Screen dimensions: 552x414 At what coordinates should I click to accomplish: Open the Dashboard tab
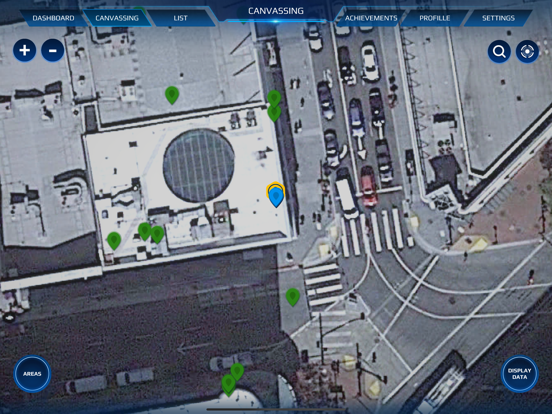53,18
